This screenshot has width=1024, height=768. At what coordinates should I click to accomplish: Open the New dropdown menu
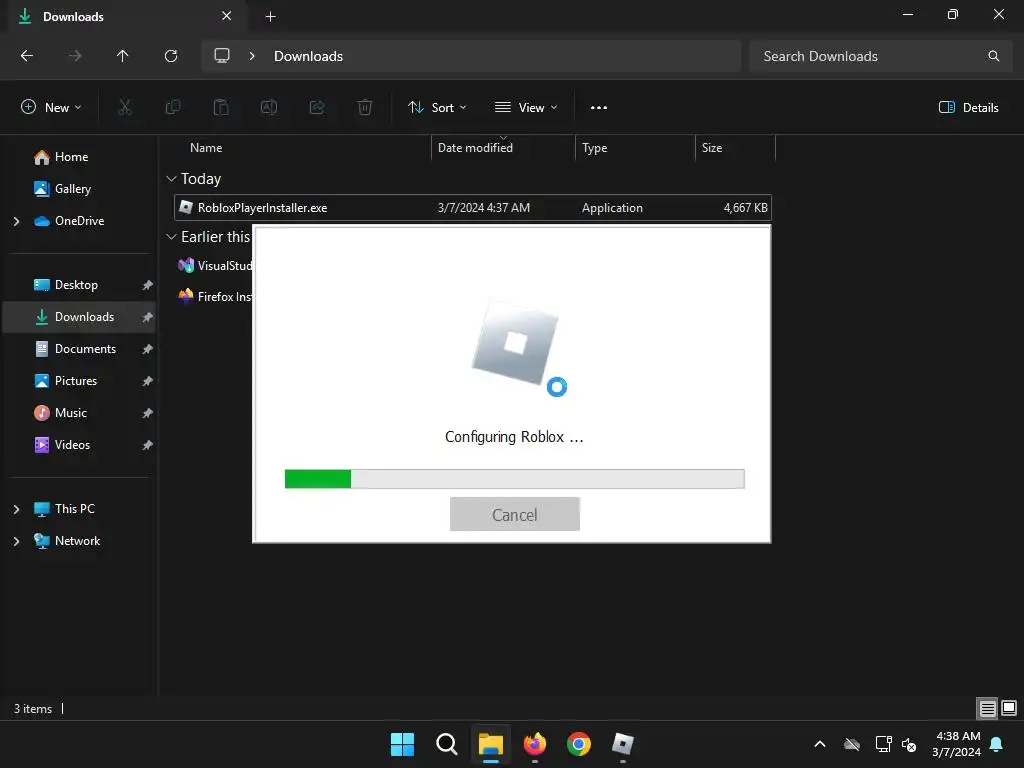click(x=51, y=107)
